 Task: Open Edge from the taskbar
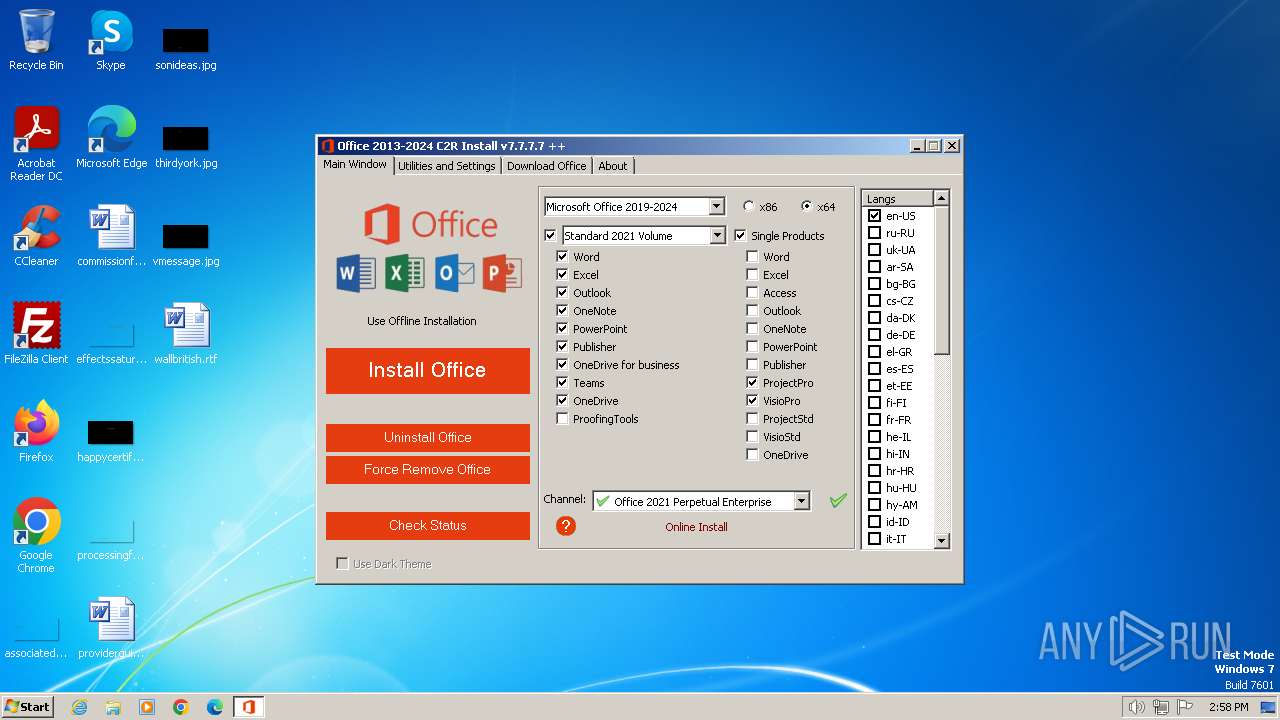pos(215,707)
